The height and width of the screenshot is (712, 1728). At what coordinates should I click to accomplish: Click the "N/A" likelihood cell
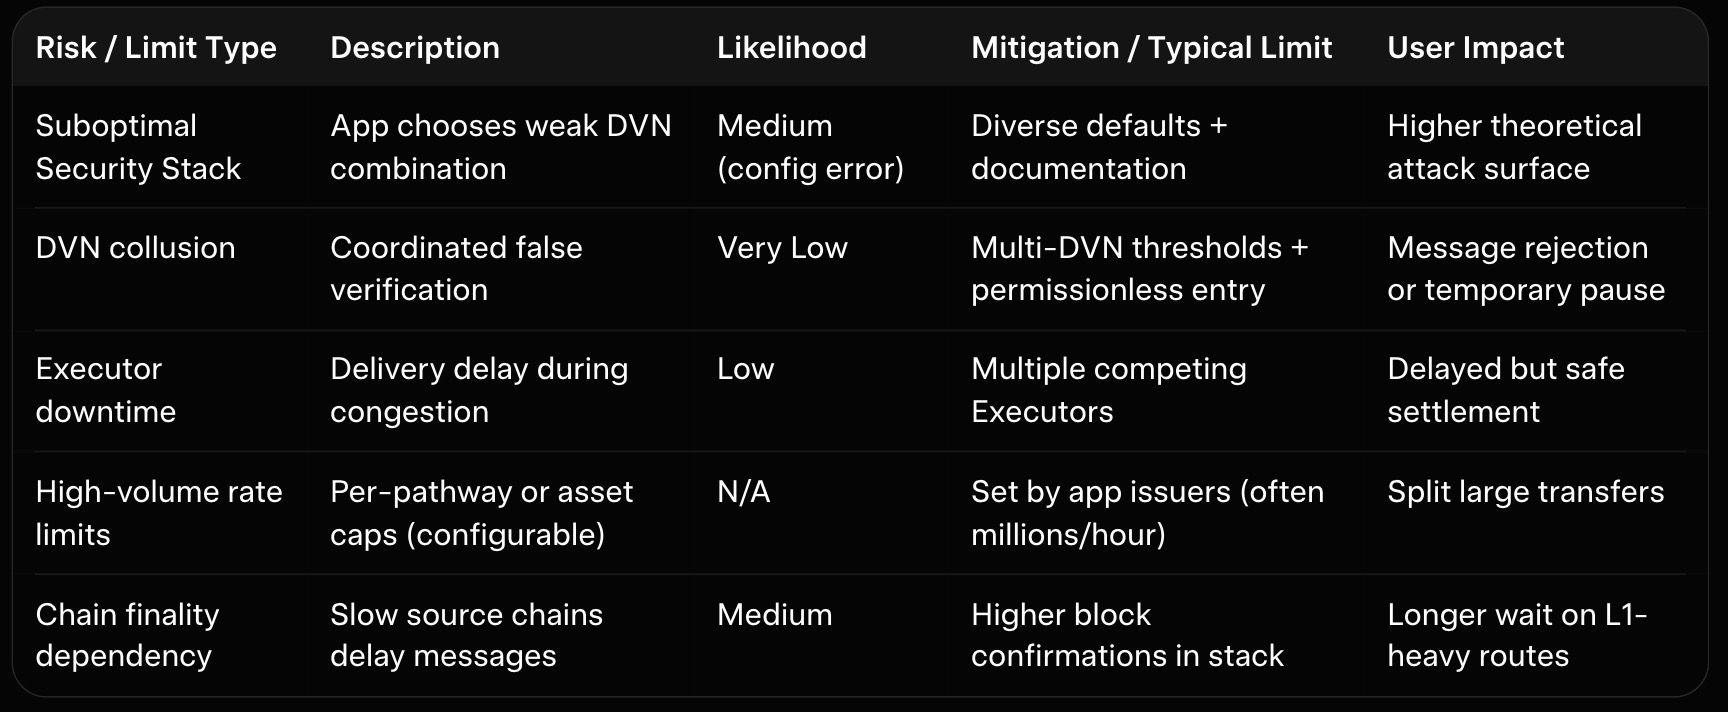coord(743,492)
